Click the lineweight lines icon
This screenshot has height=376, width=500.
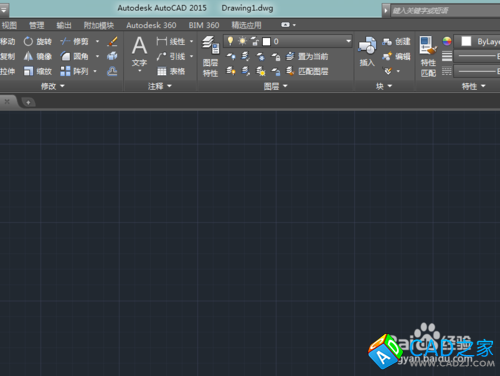point(447,56)
